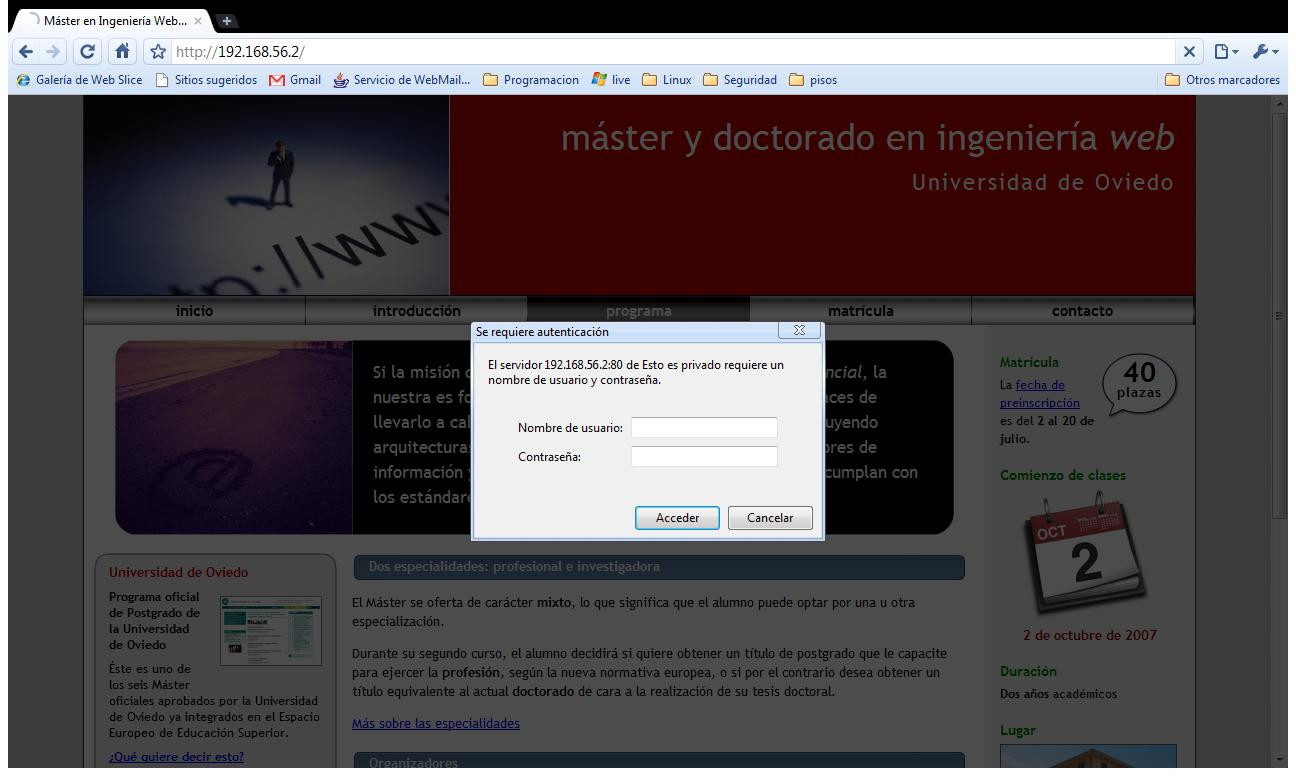Focus the Contraseña field
The image size is (1296, 776).
(704, 456)
